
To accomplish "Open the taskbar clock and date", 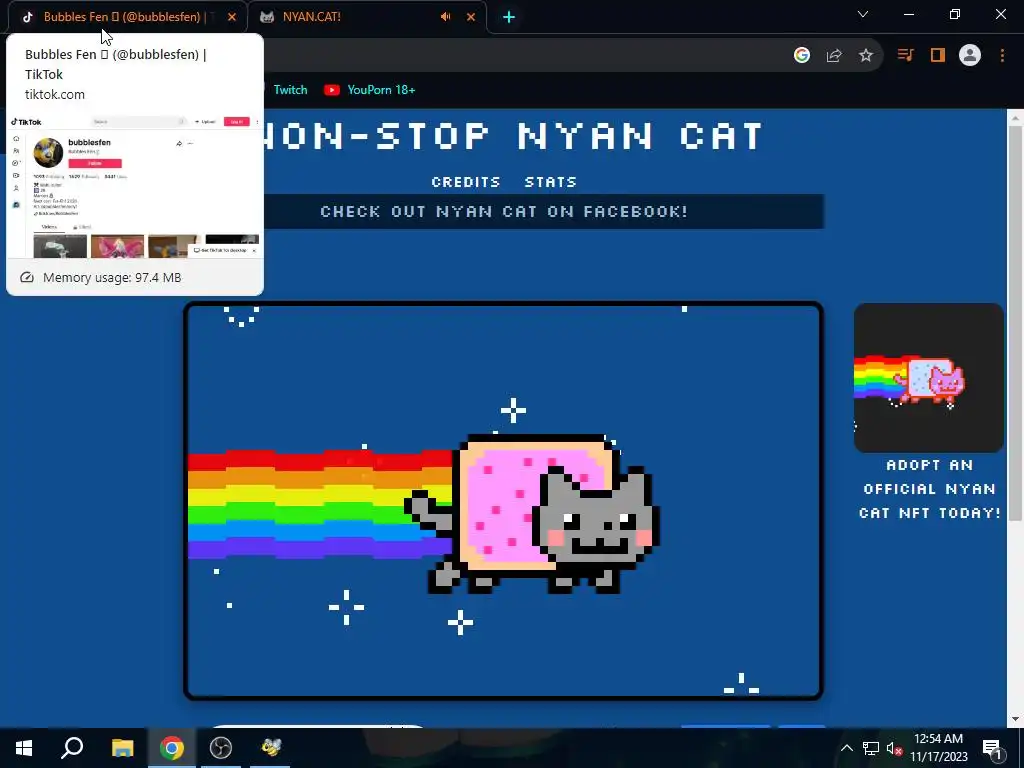I will [x=939, y=748].
